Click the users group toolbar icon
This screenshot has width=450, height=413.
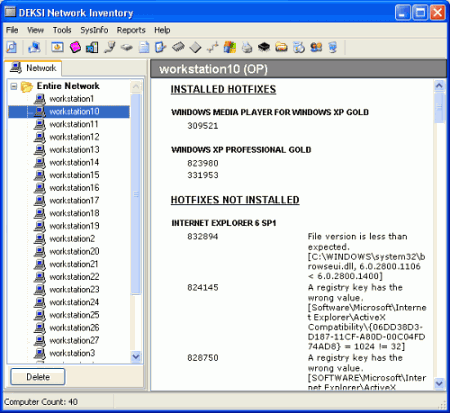click(x=316, y=47)
